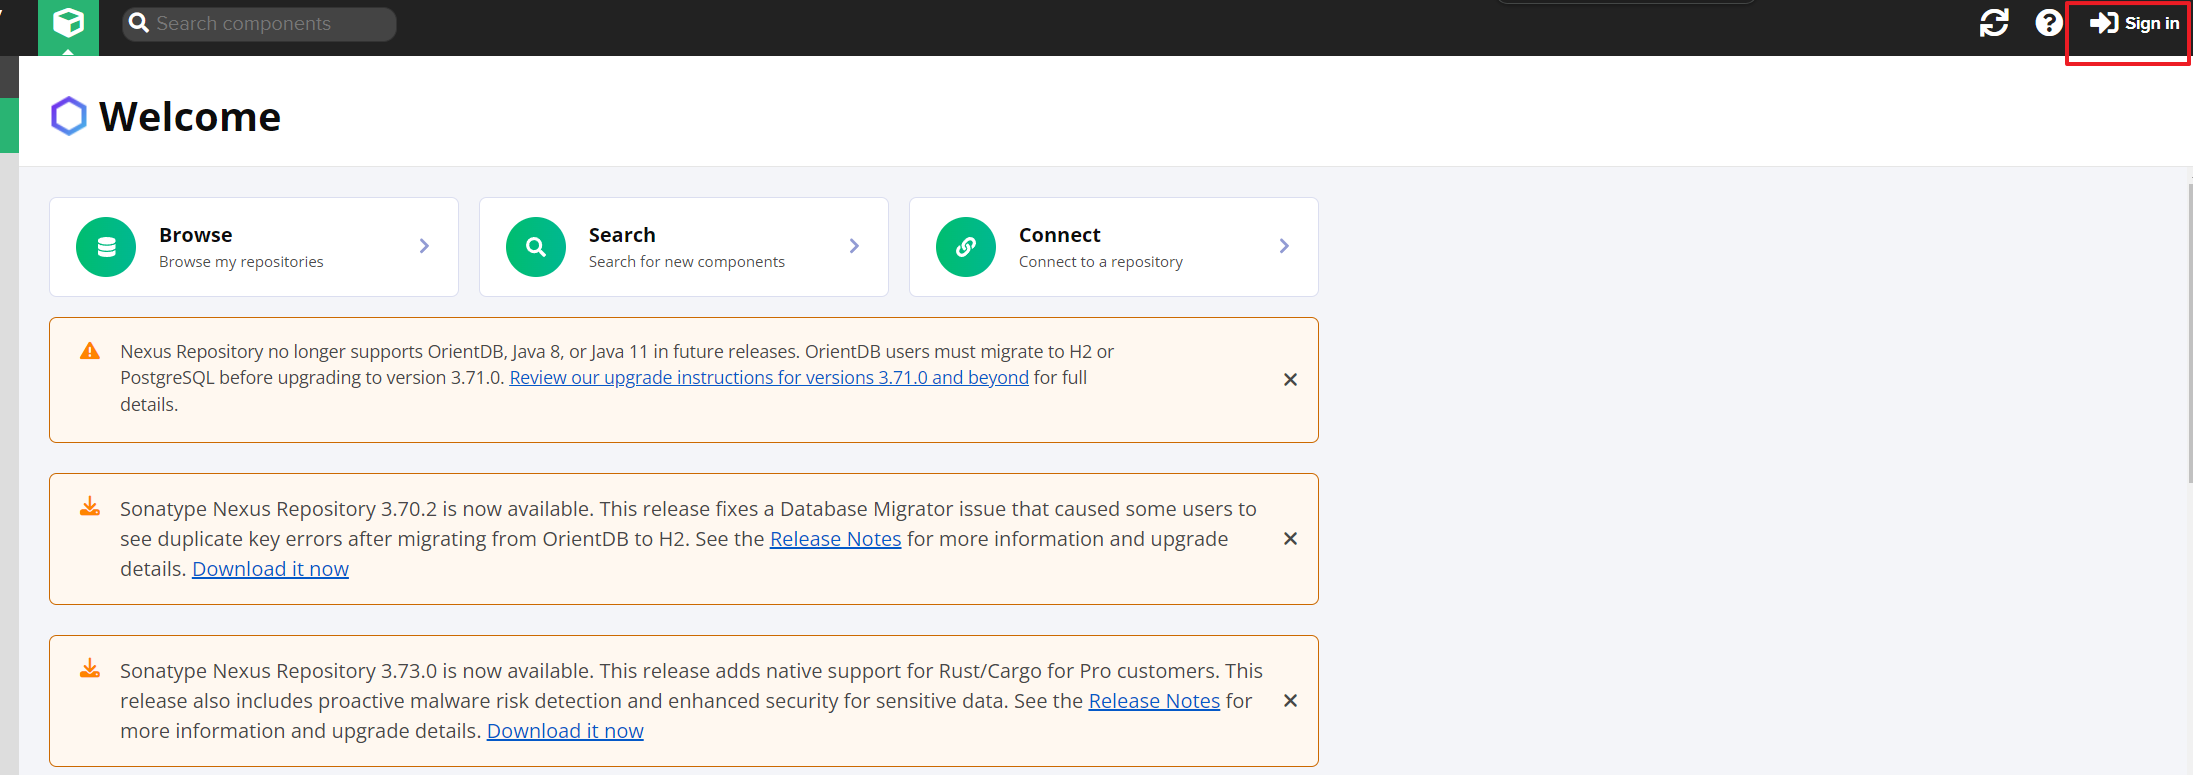Click Download it now for 3.73.0
Viewport: 2193px width, 775px height.
pos(565,731)
